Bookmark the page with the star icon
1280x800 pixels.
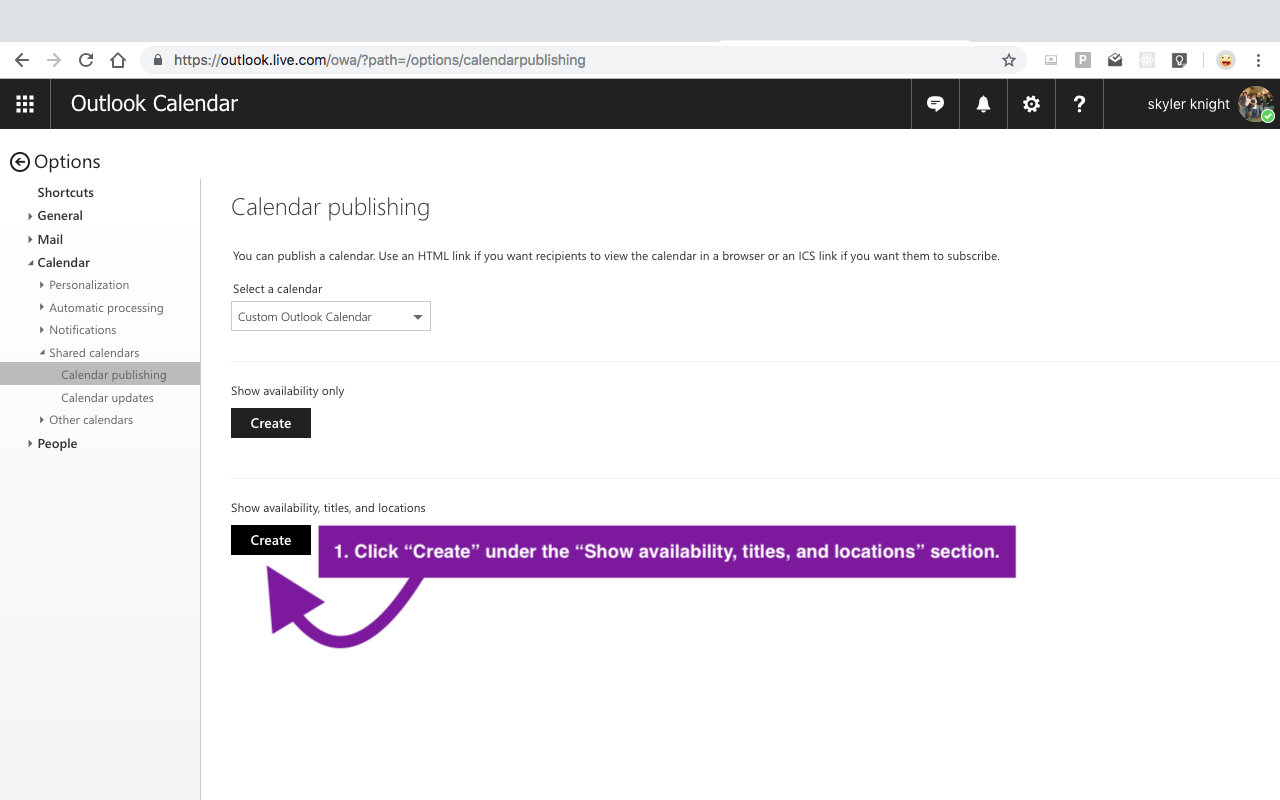[1009, 60]
